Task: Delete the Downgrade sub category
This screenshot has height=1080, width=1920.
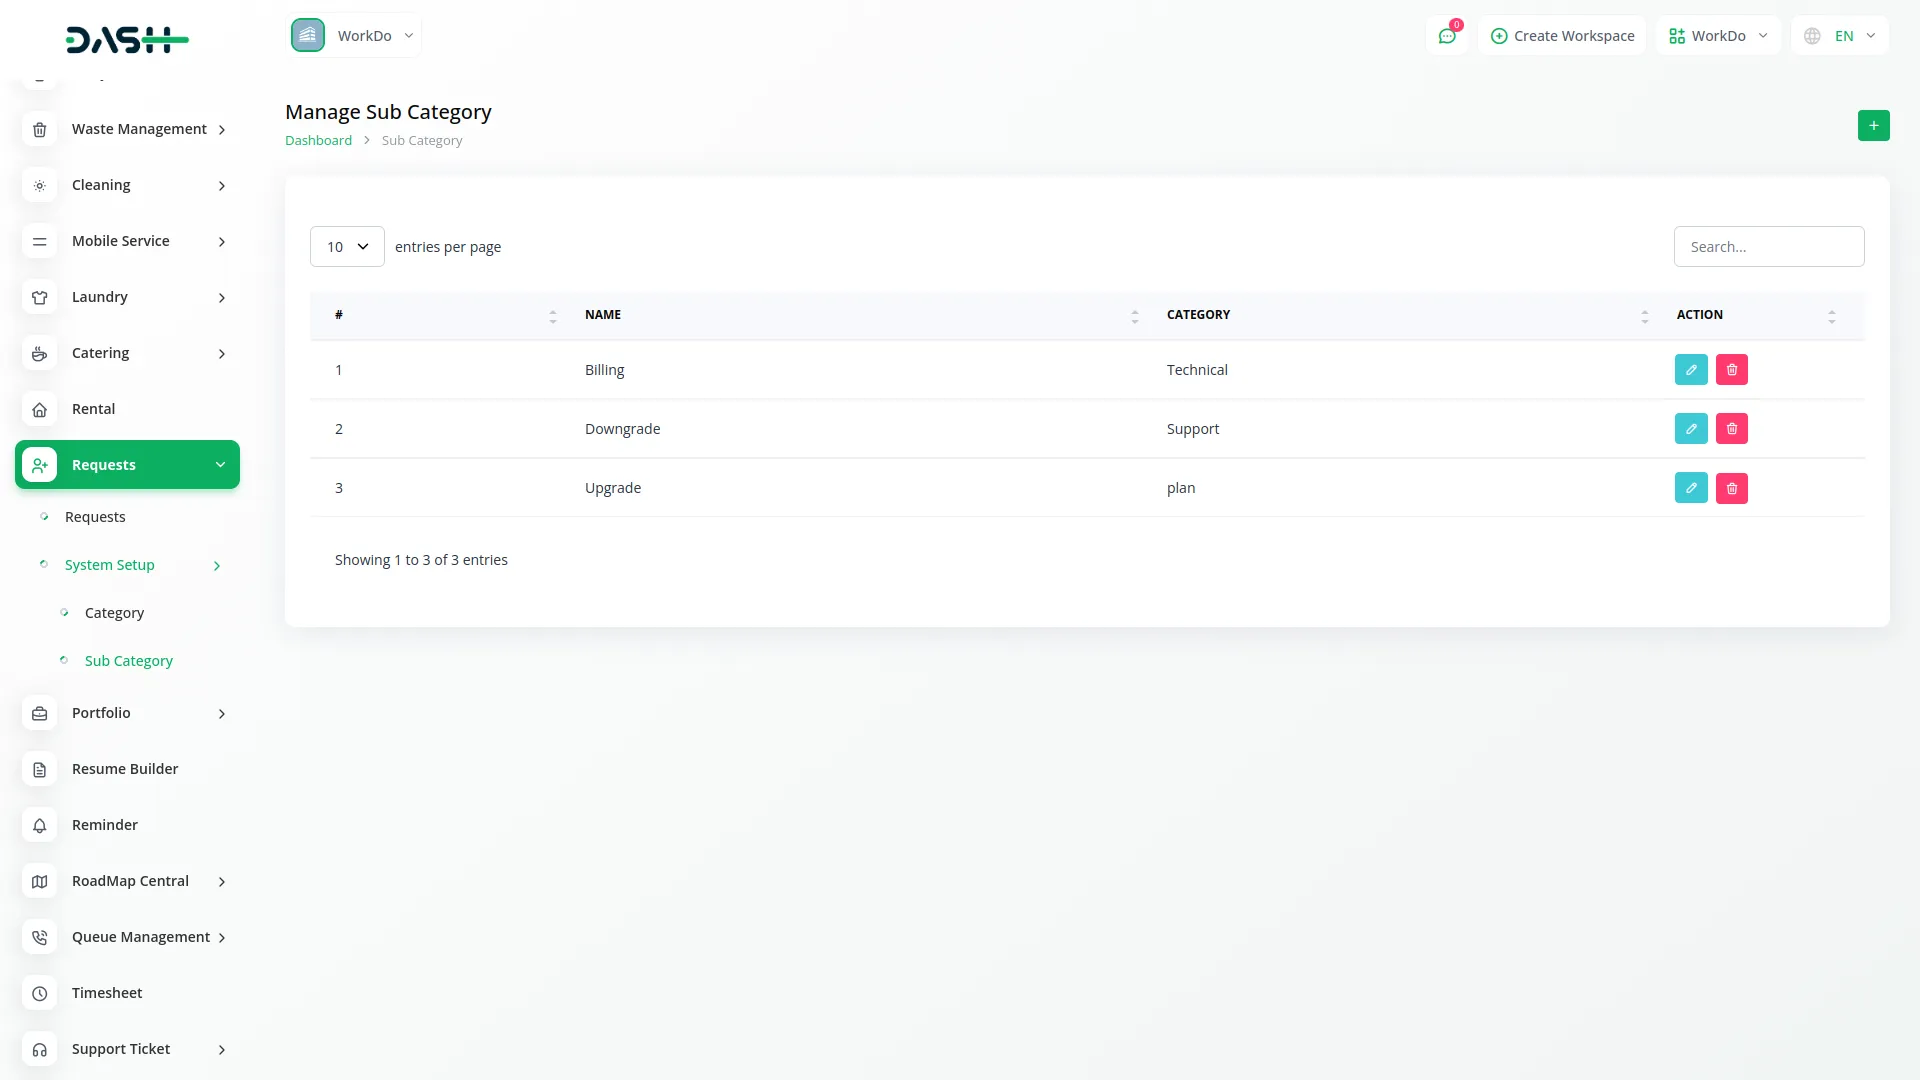Action: point(1732,429)
